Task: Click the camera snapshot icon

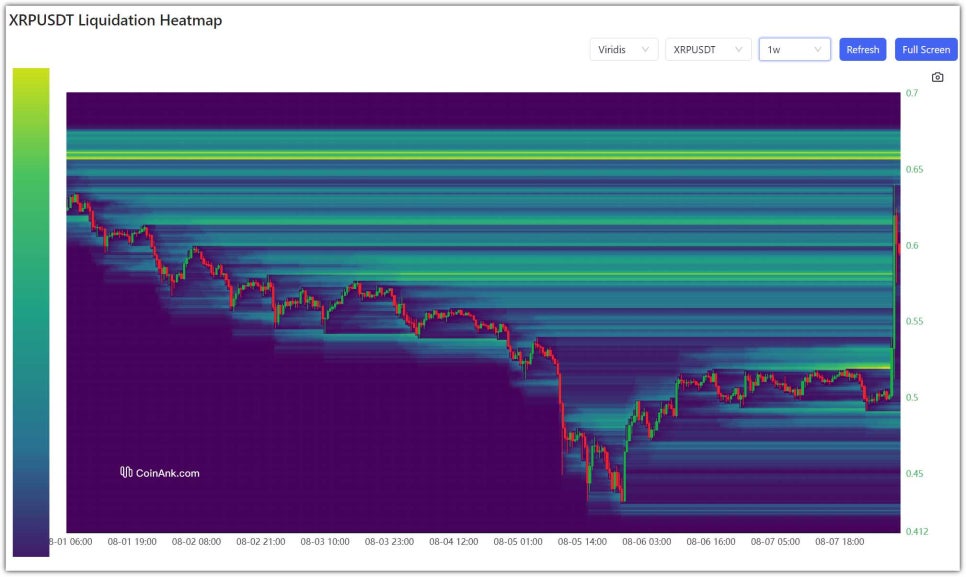Action: point(937,77)
